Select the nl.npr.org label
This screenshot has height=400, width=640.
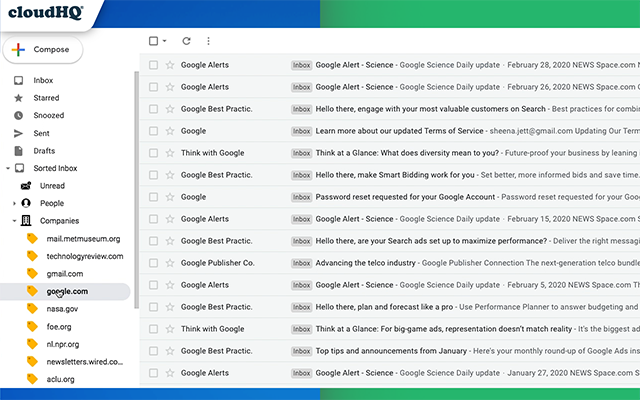point(62,344)
